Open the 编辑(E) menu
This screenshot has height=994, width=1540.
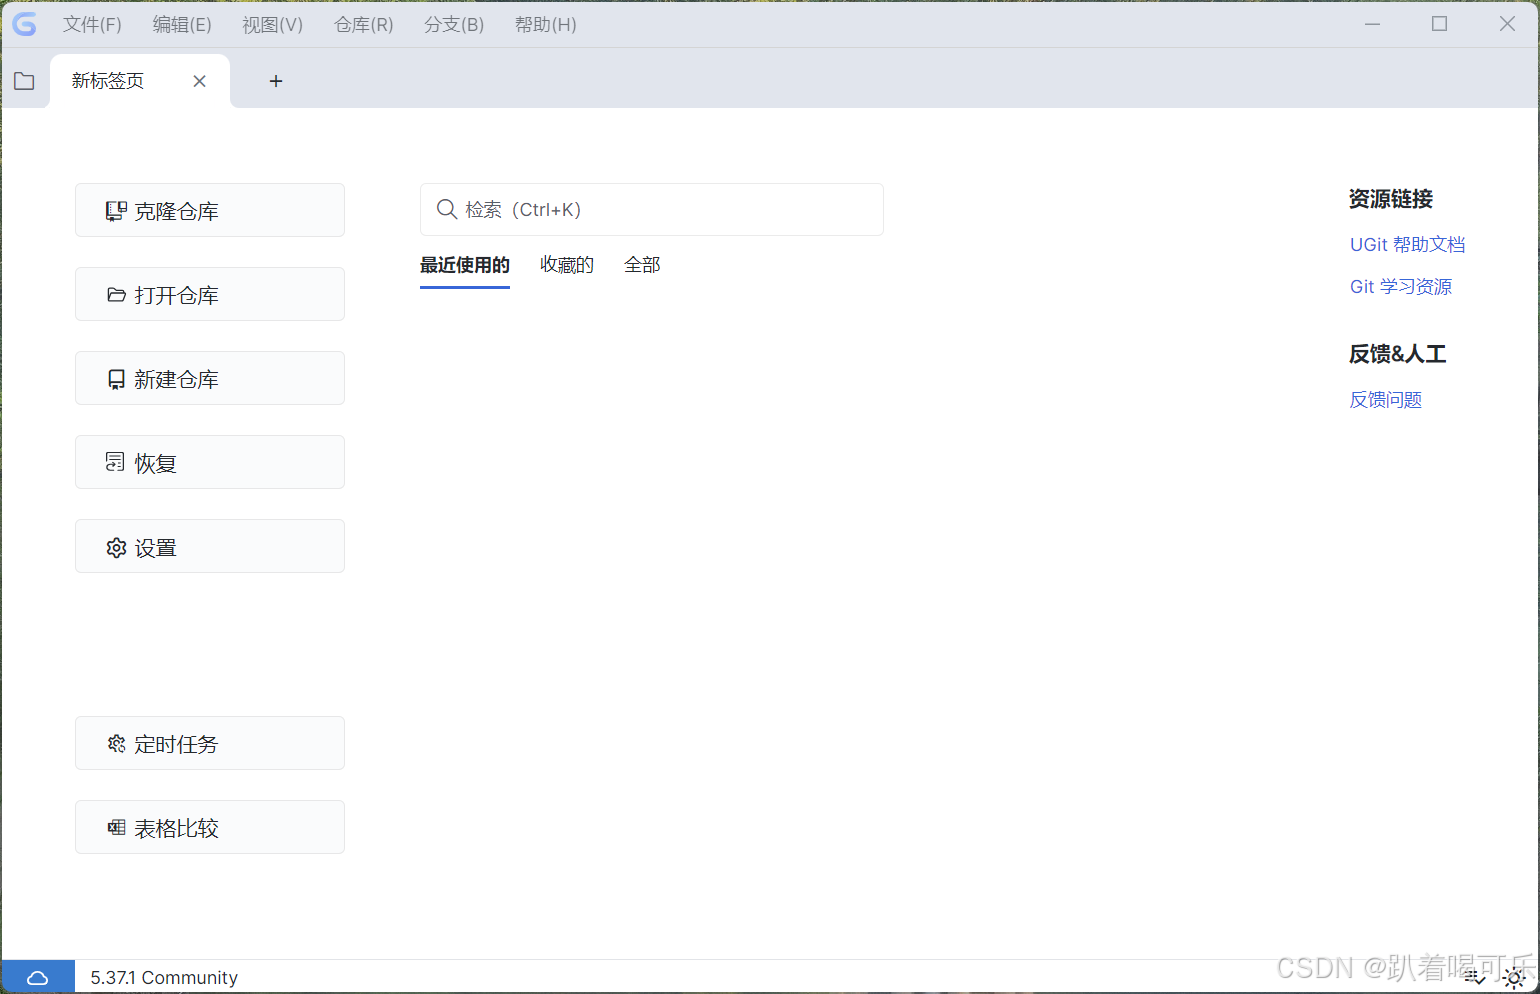pyautogui.click(x=182, y=24)
